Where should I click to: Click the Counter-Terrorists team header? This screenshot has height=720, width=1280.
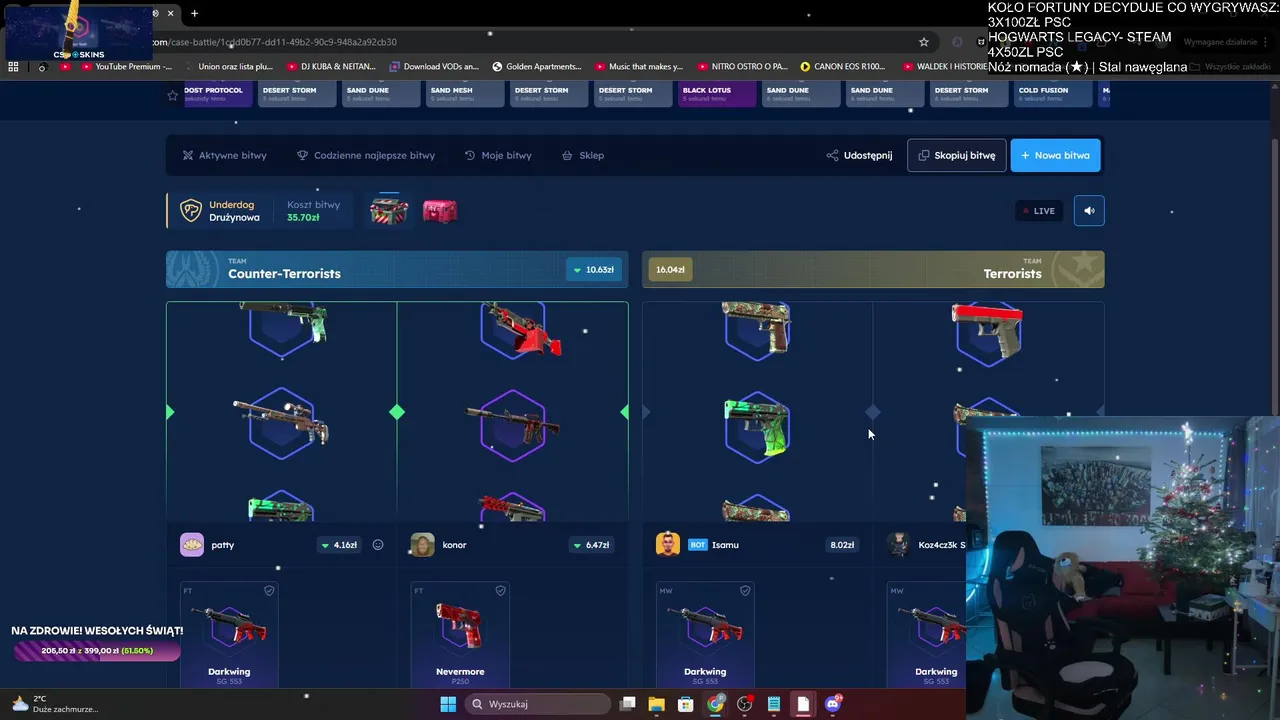[x=397, y=269]
